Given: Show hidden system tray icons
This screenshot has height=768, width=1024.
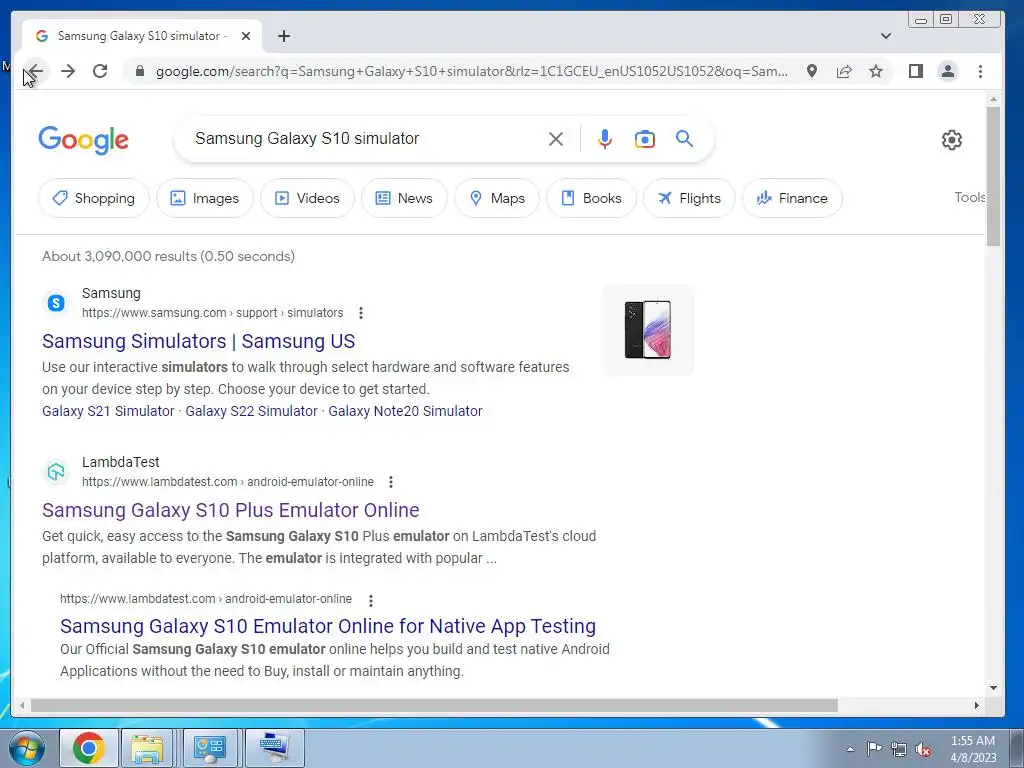Looking at the screenshot, I should coord(850,749).
